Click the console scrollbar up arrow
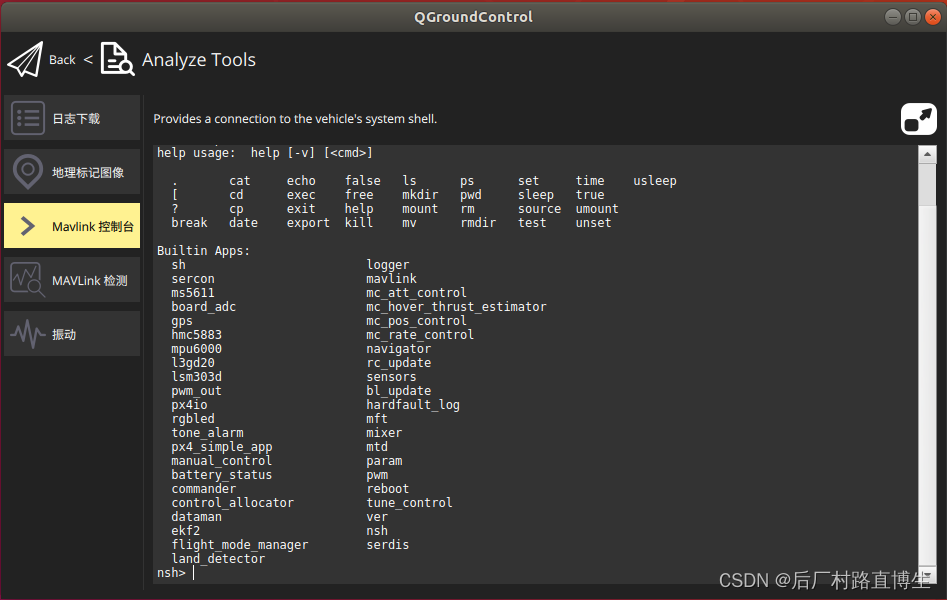The width and height of the screenshot is (947, 600). [927, 155]
